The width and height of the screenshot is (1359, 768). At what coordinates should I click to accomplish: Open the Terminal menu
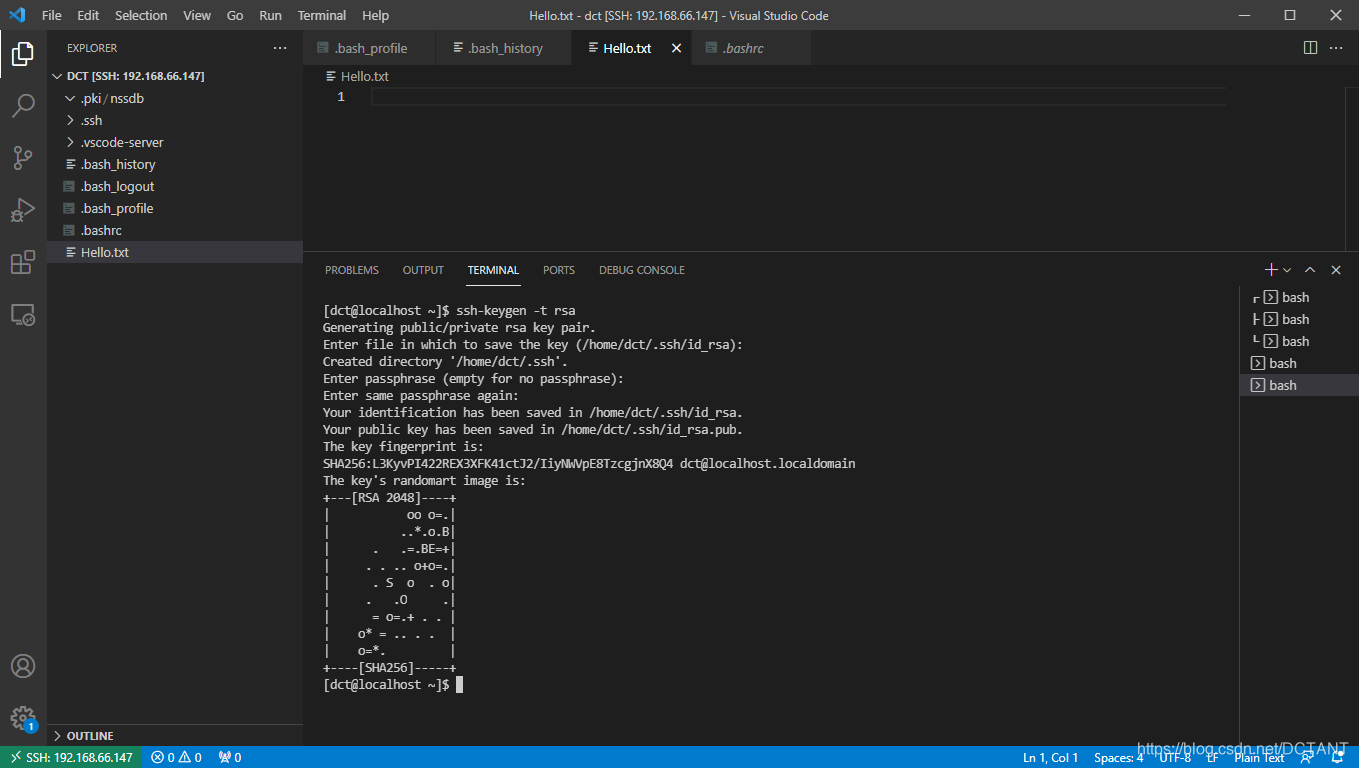pos(322,15)
